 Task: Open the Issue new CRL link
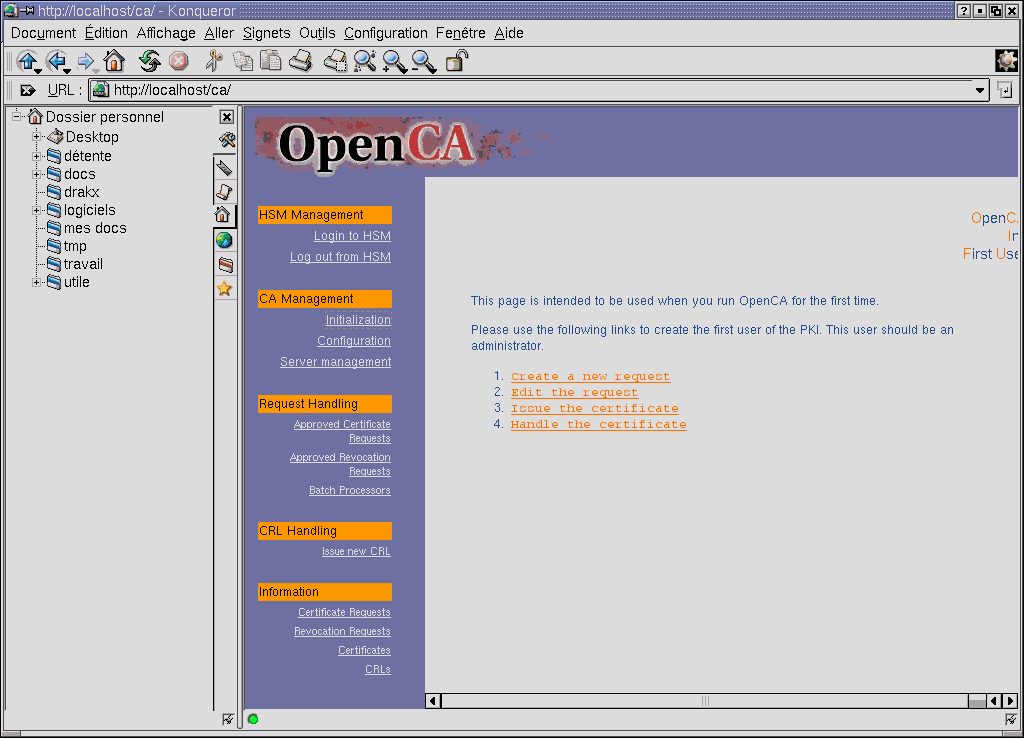356,550
